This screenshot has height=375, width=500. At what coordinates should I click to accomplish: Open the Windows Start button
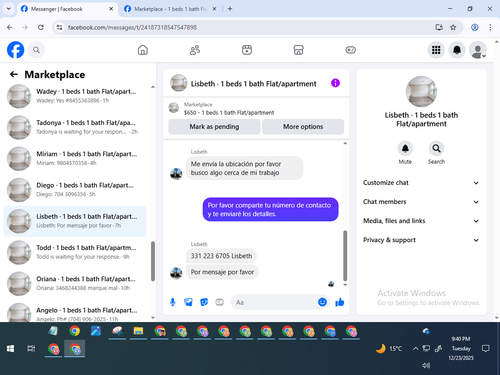[x=10, y=349]
